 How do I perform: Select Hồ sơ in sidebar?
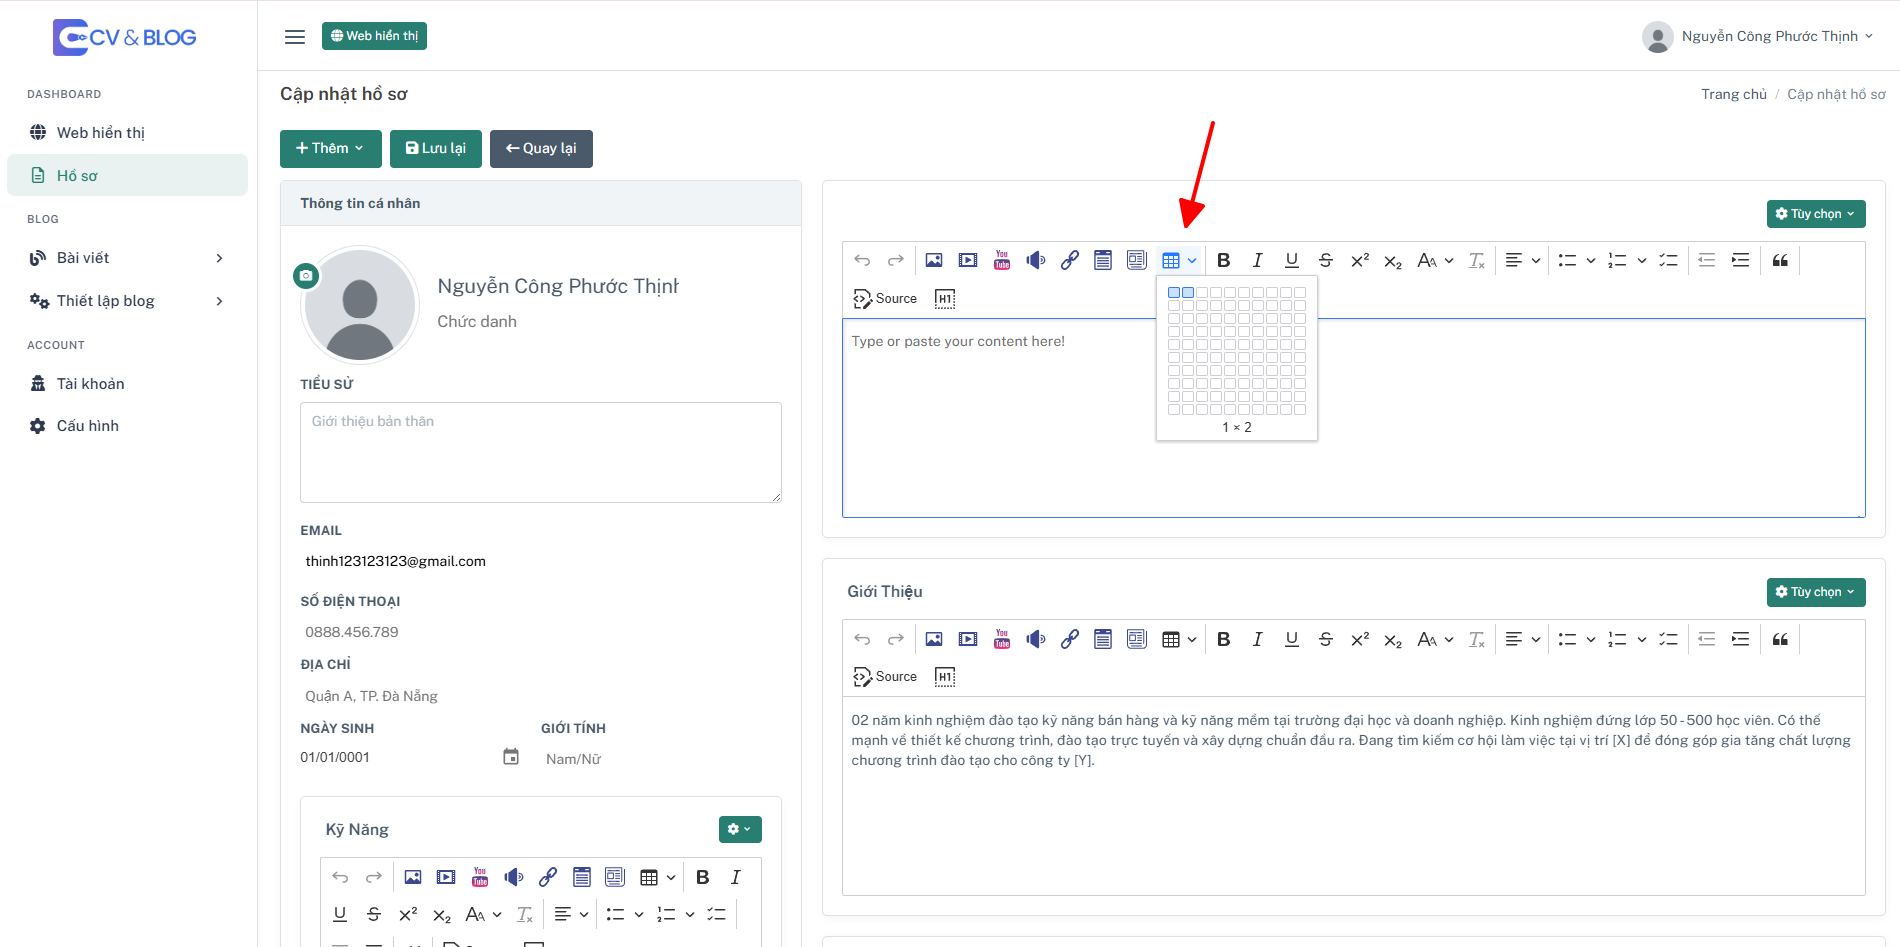[x=127, y=175]
